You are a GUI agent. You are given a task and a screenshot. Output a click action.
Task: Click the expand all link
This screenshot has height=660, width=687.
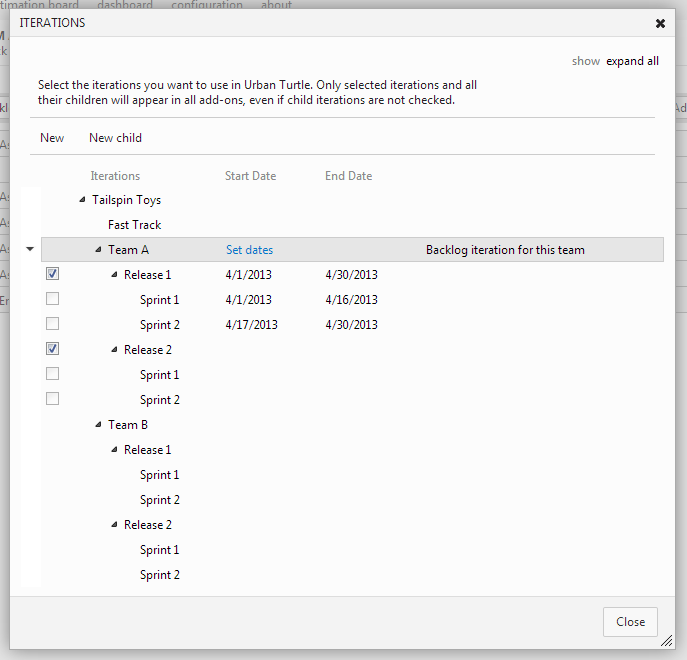pos(632,61)
